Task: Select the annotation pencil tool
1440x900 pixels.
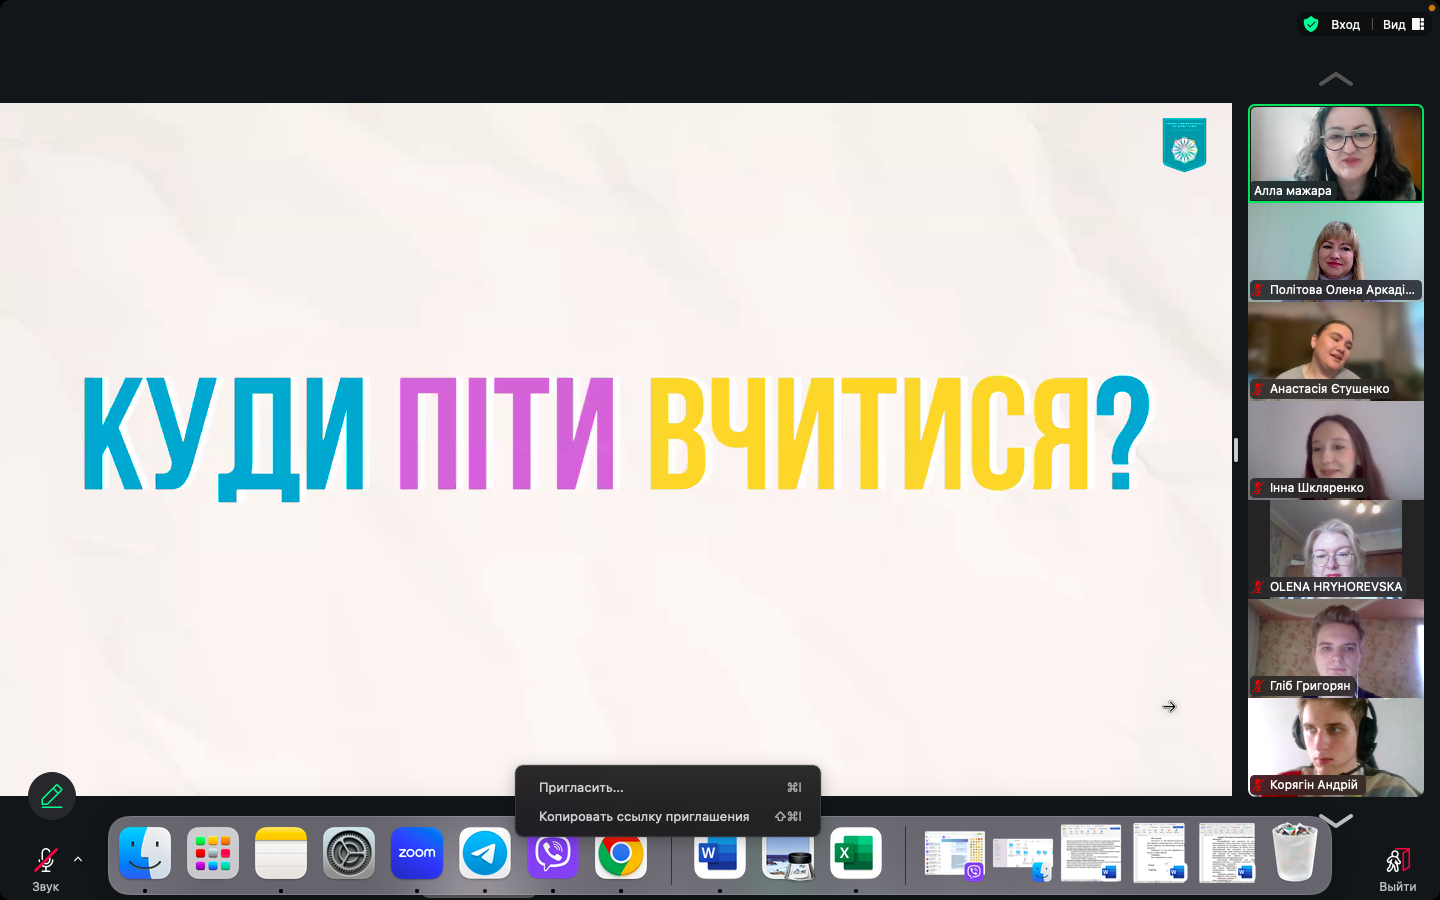Action: coord(52,795)
